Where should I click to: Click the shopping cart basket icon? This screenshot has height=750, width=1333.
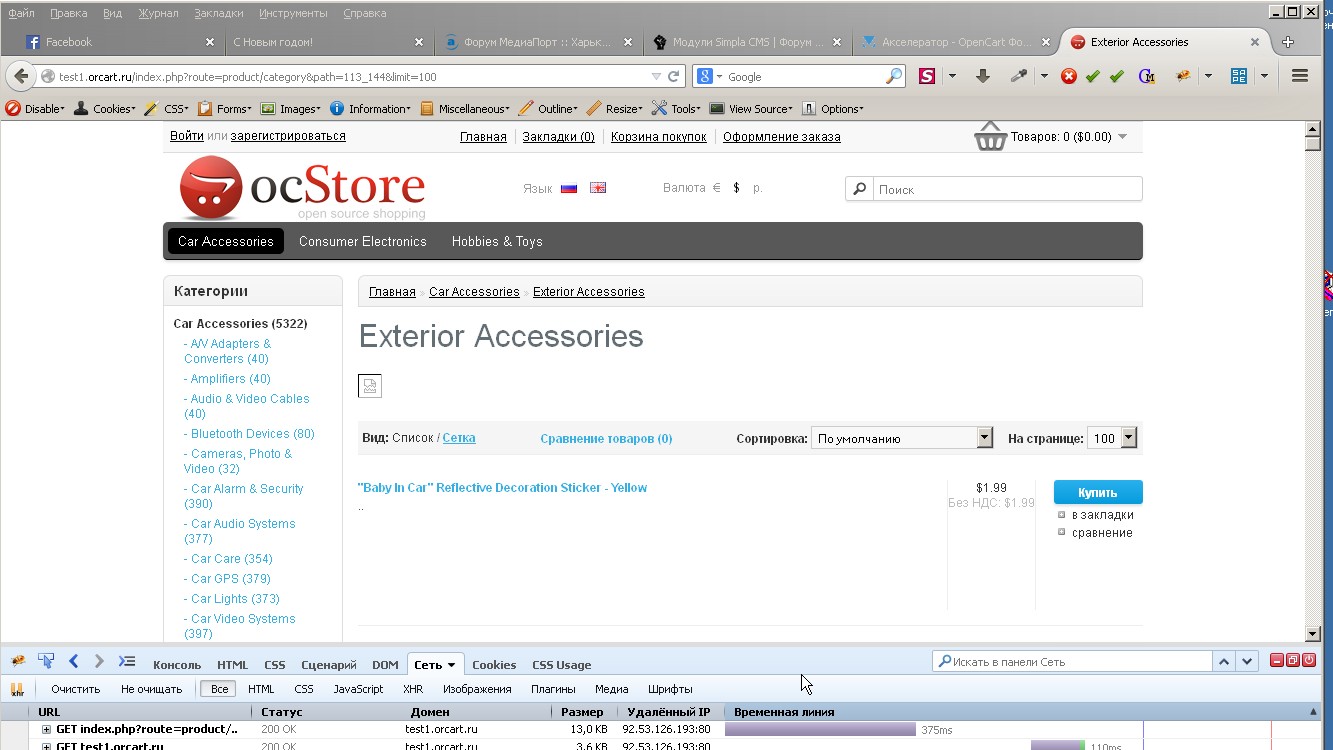[x=990, y=136]
